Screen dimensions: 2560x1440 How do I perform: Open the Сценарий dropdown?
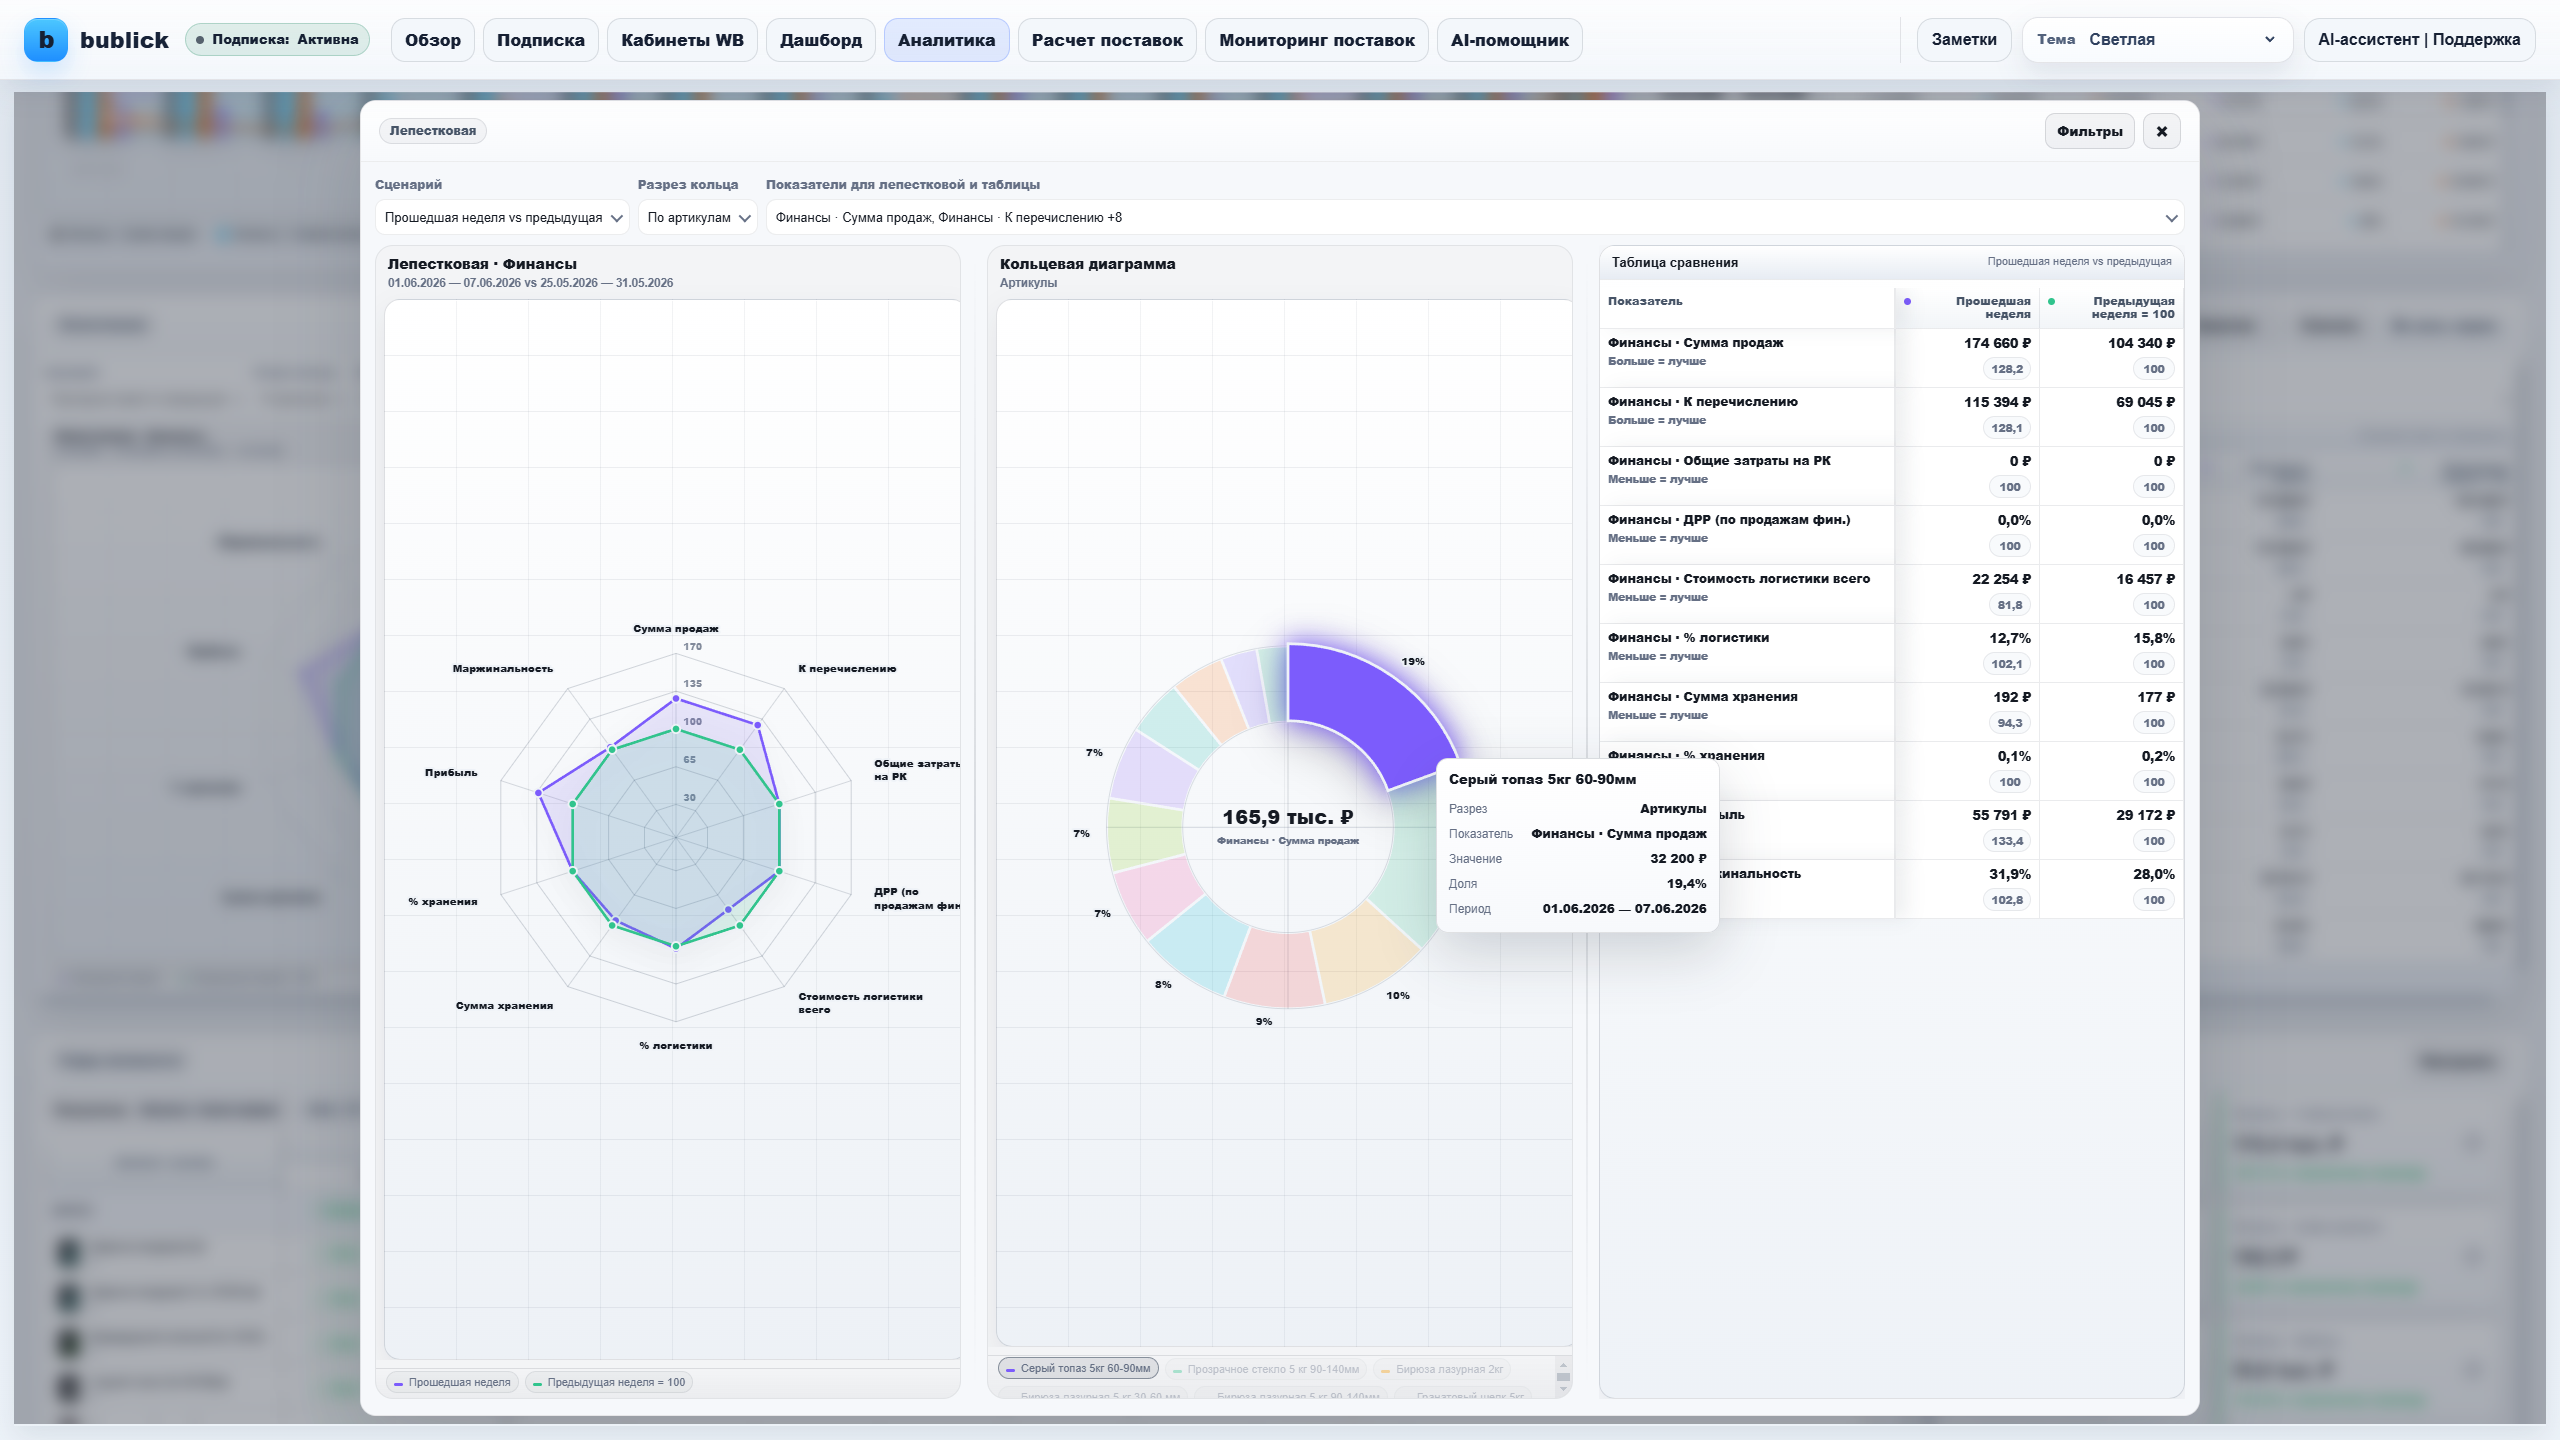tap(502, 217)
